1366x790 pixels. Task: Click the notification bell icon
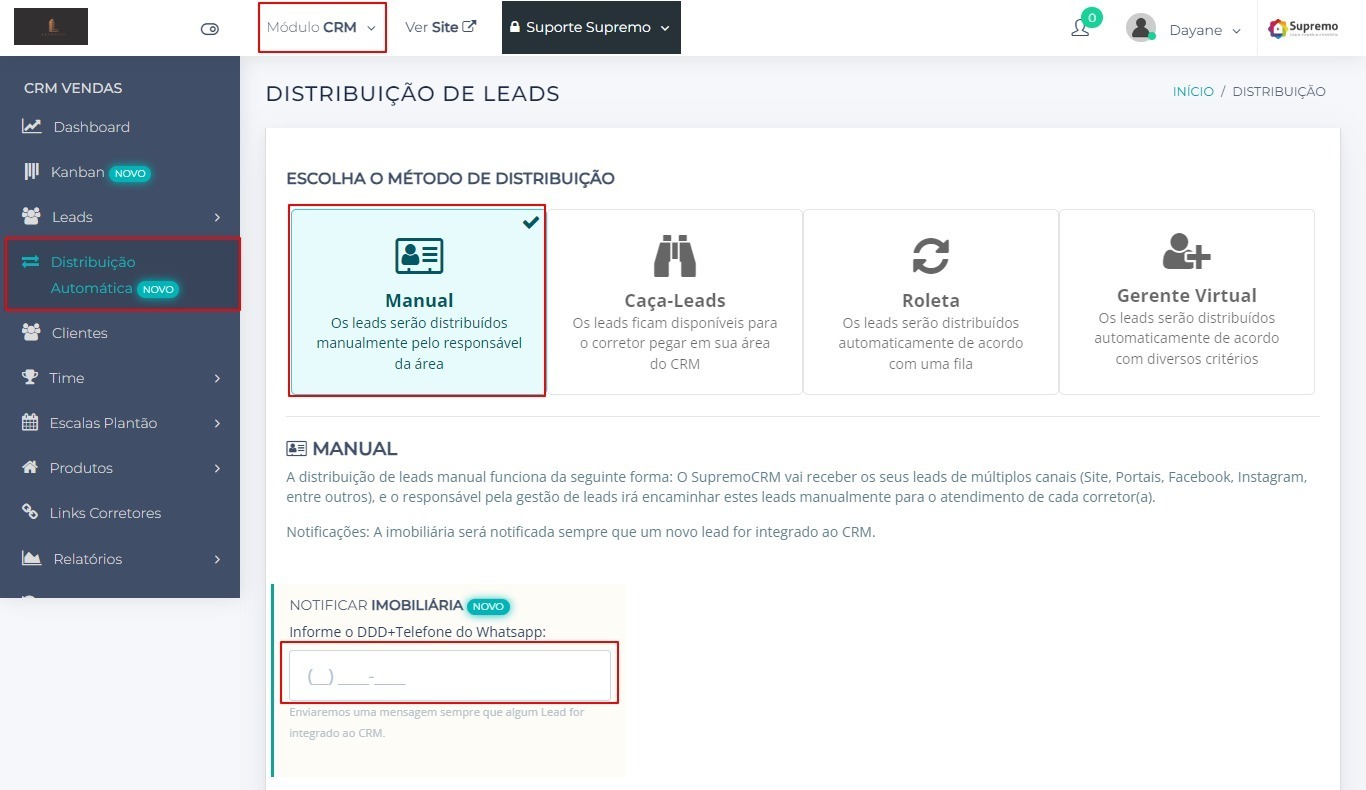tap(1080, 29)
